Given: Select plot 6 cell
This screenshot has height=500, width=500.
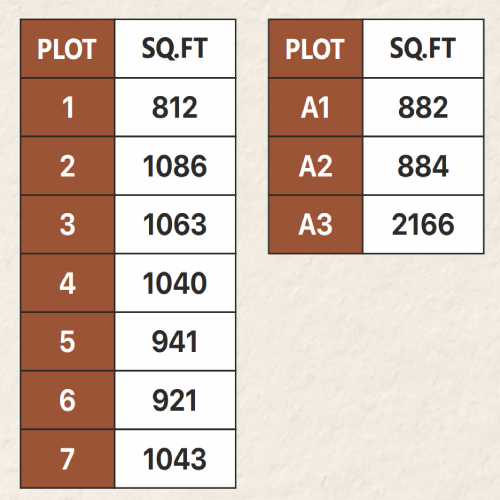Looking at the screenshot, I should point(68,400).
